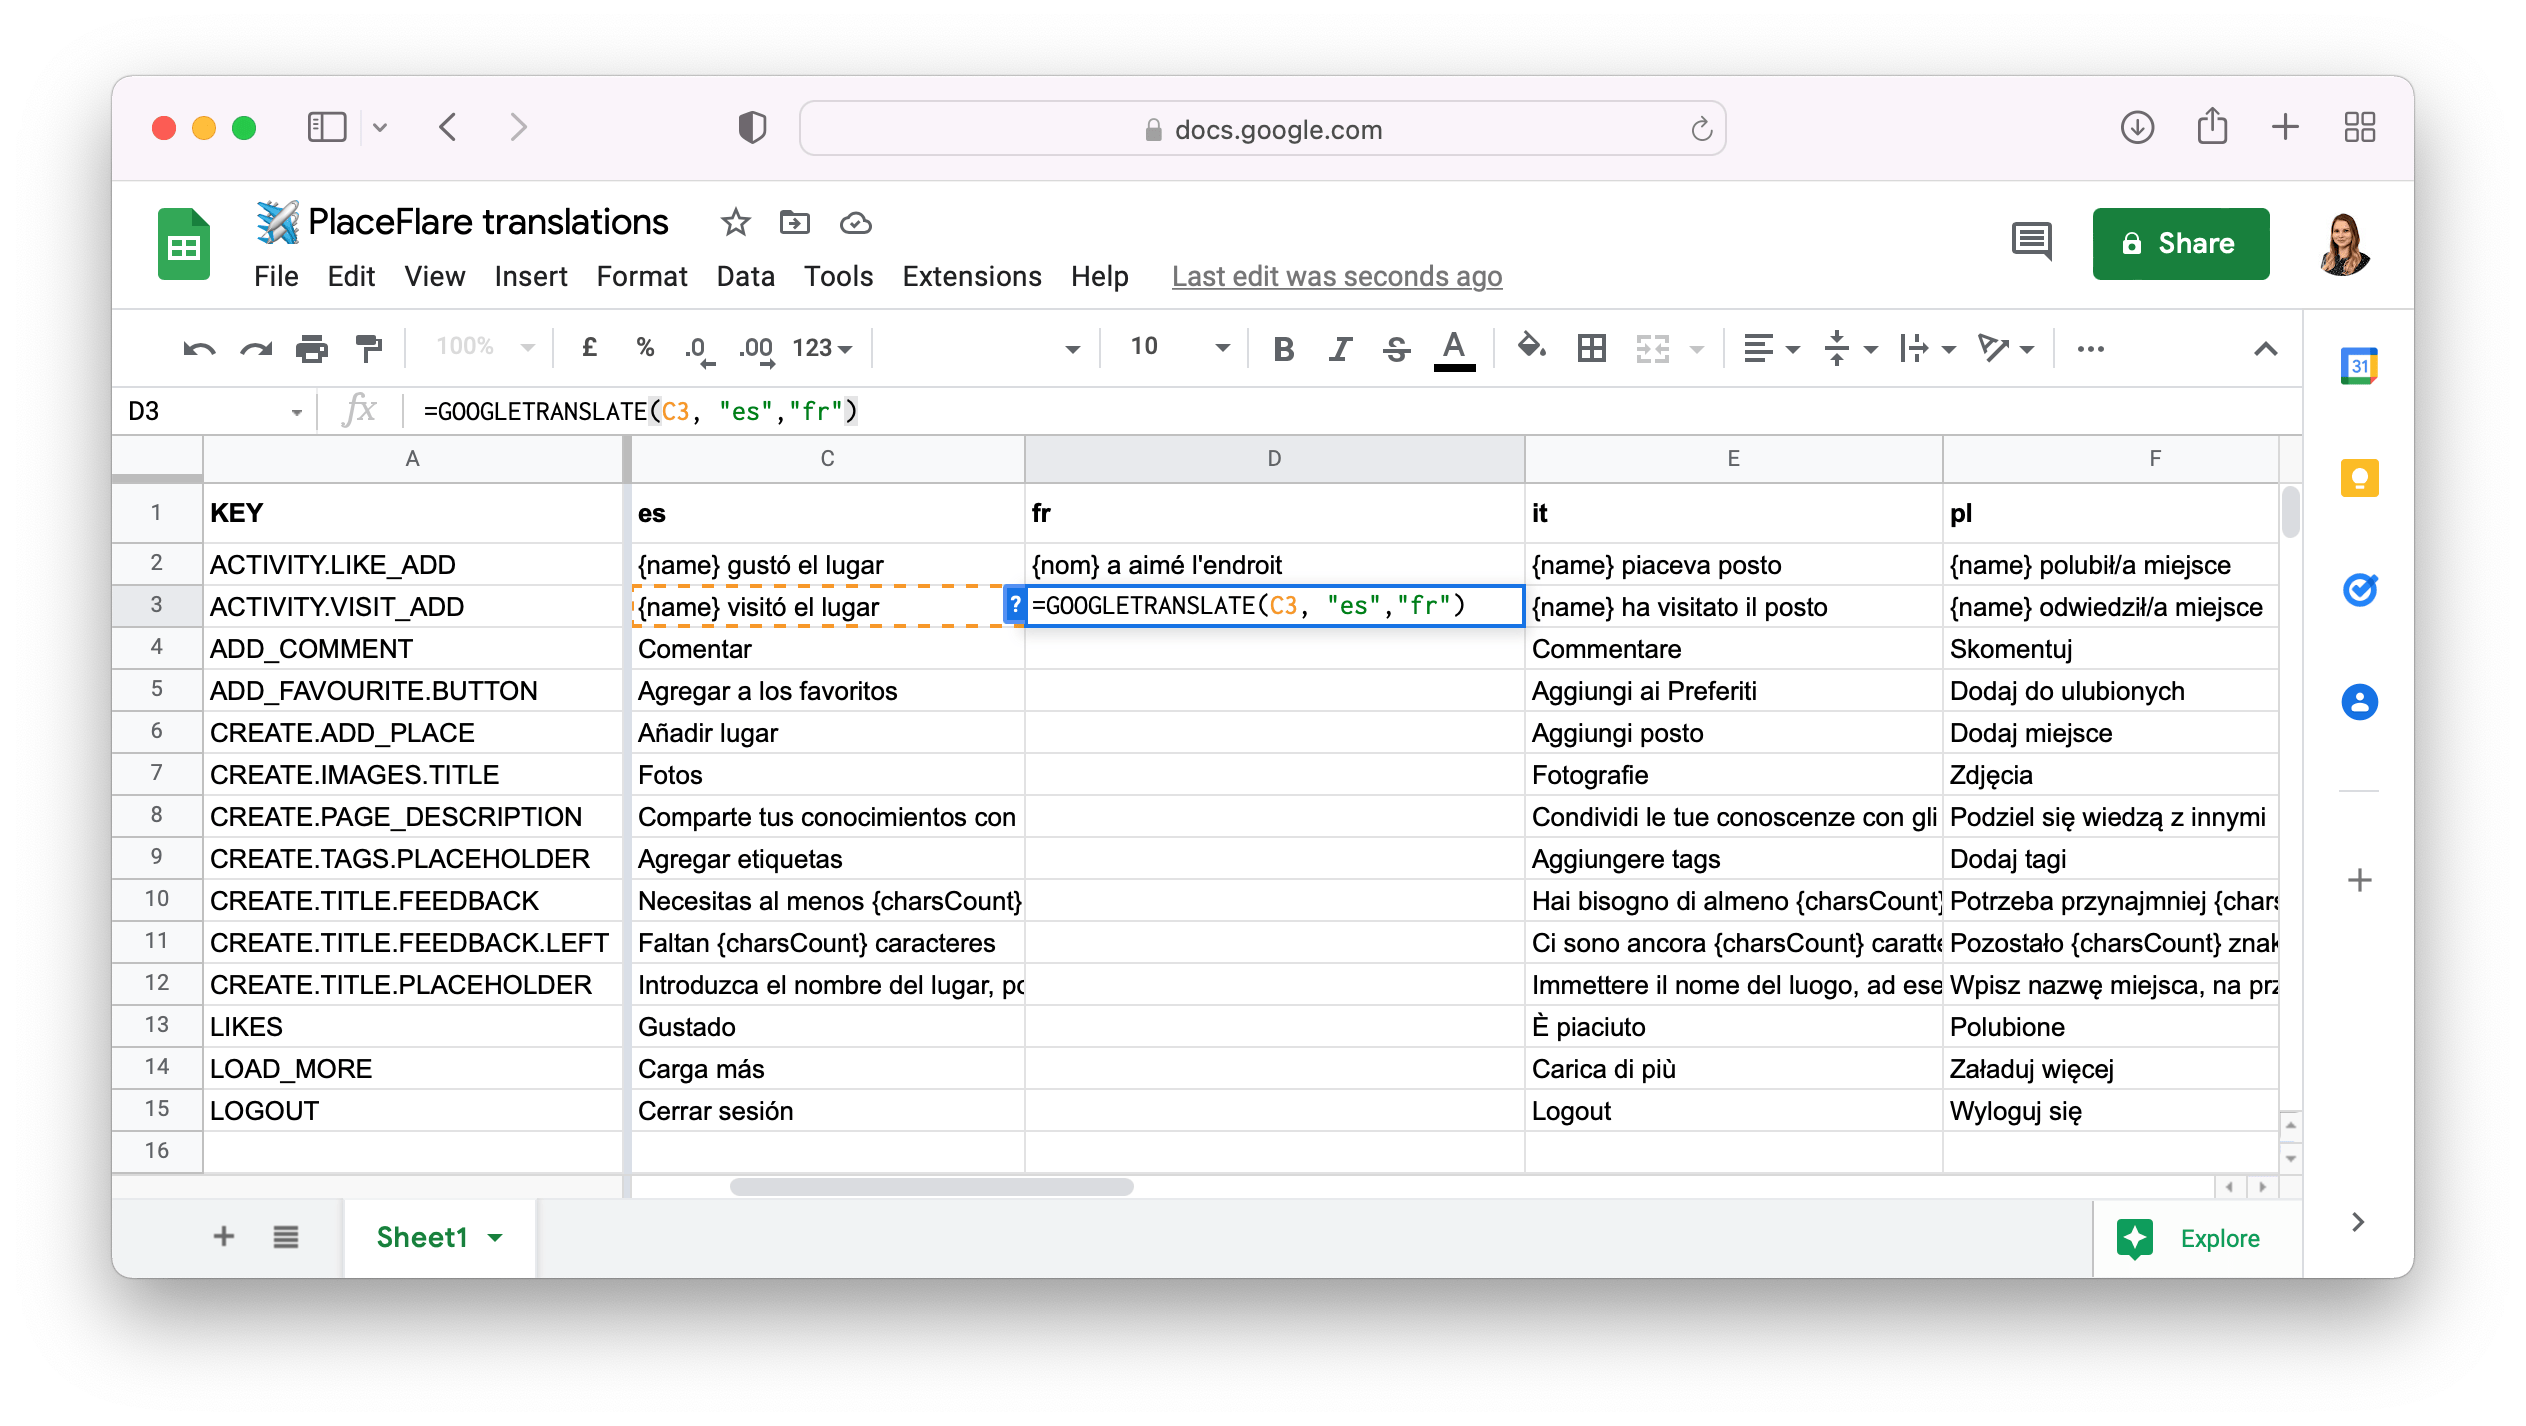Click the Move to folder icon
The image size is (2526, 1426).
click(x=795, y=222)
